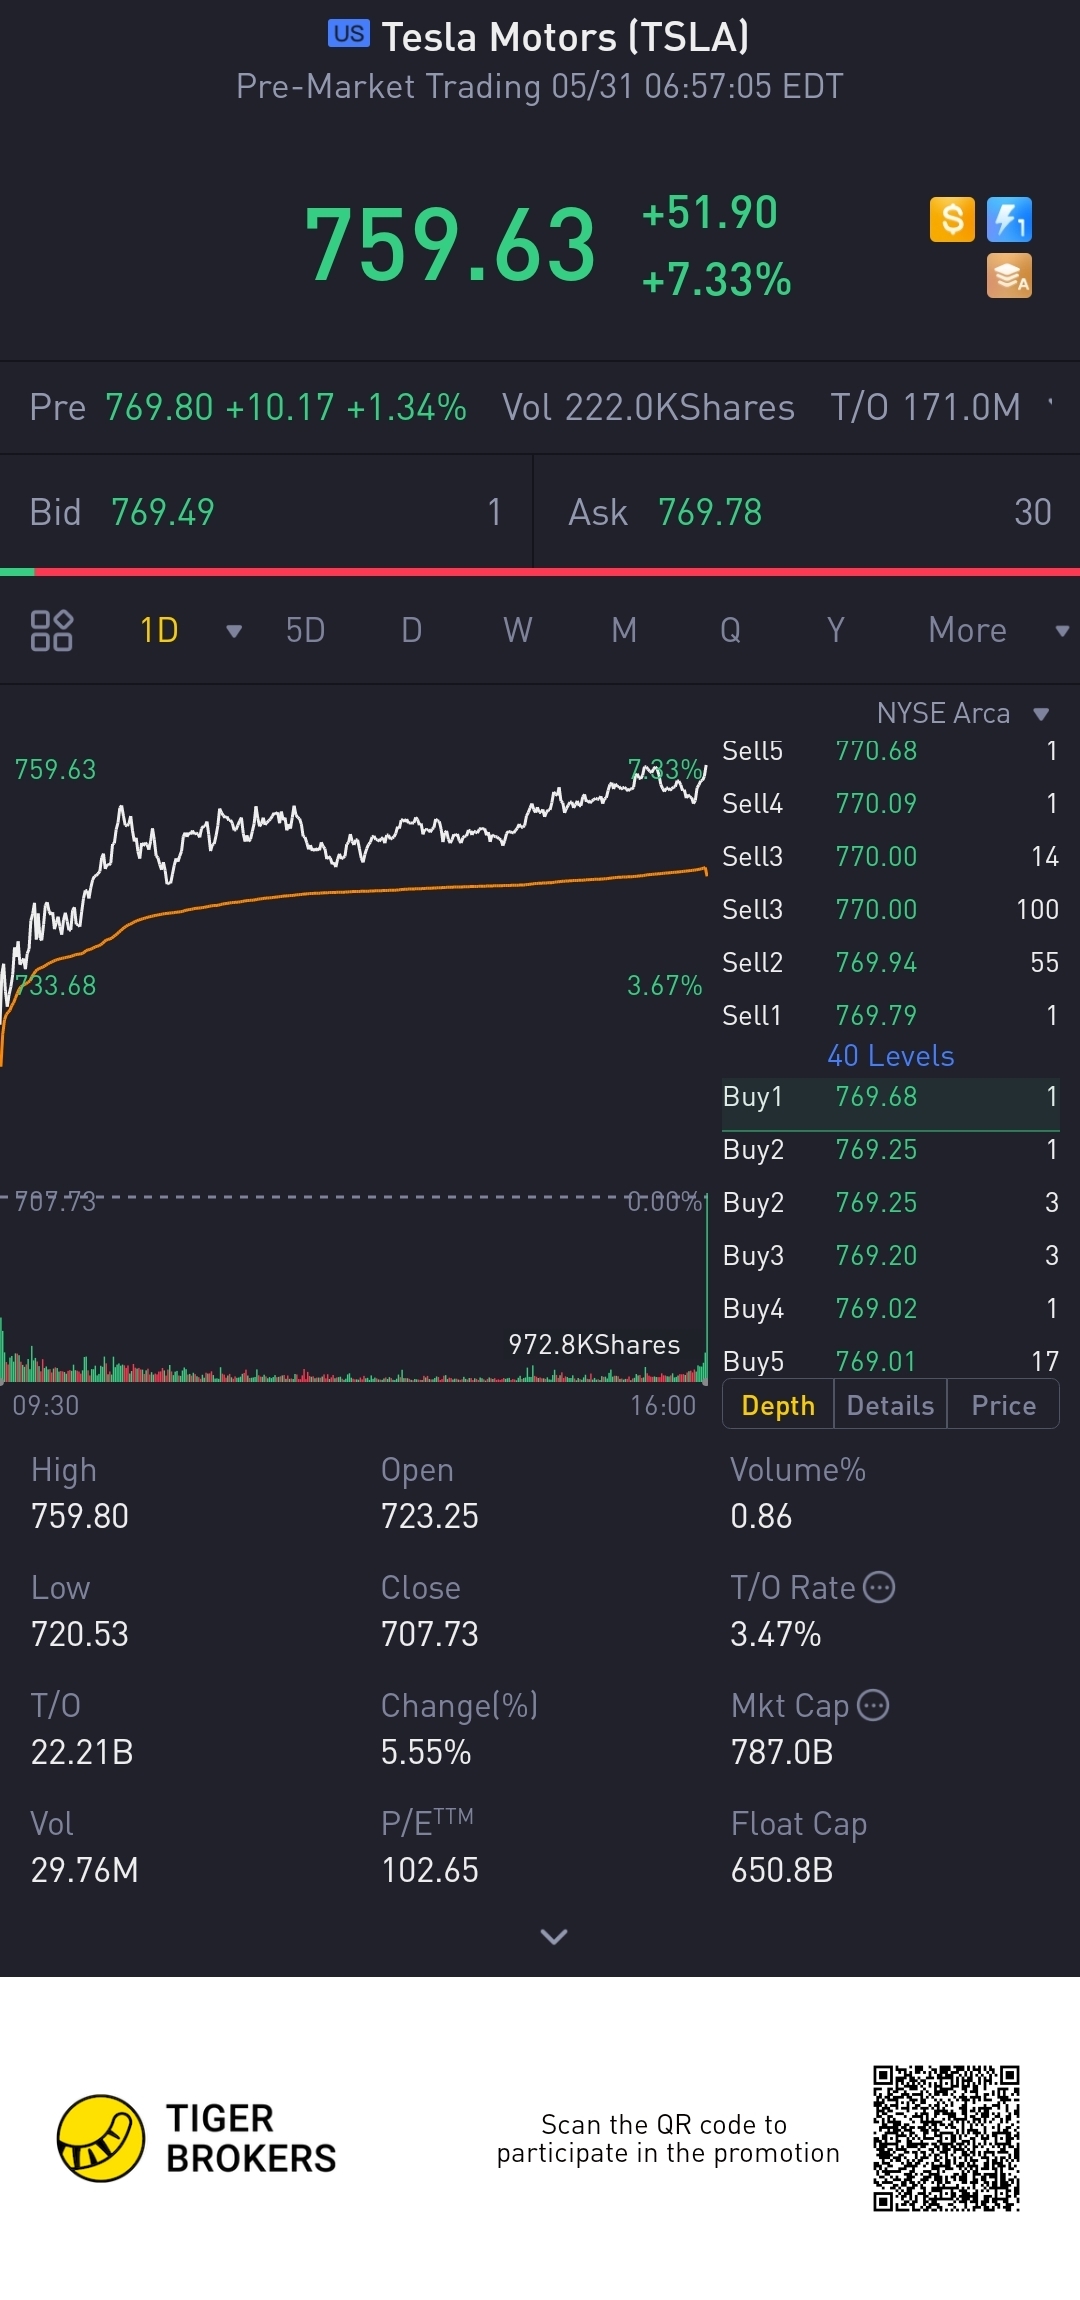The width and height of the screenshot is (1080, 2300).
Task: Select the 1D chart tab
Action: pyautogui.click(x=159, y=630)
